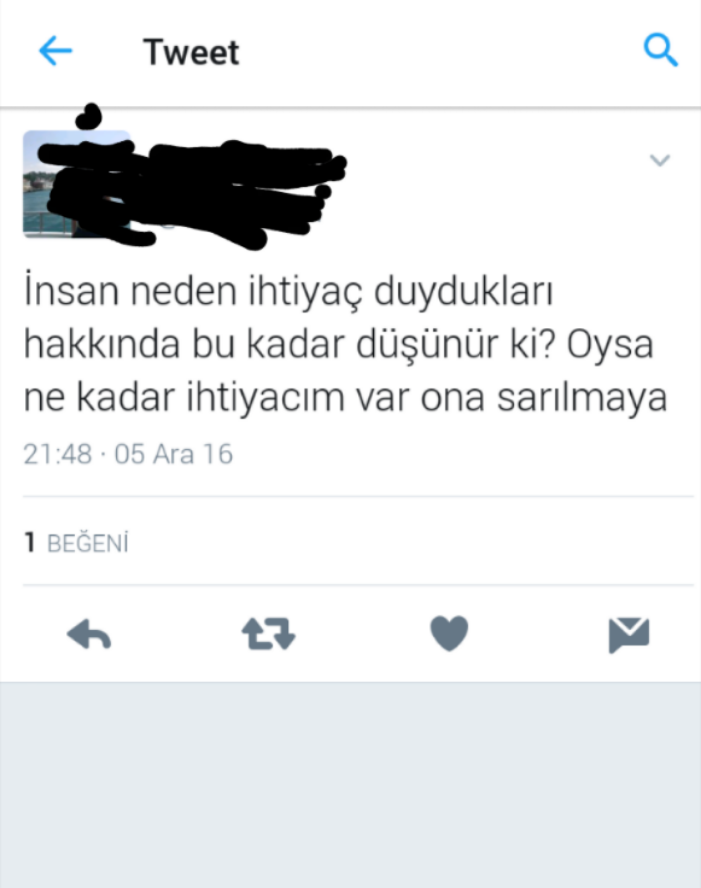This screenshot has height=888, width=701.
Task: Tap the empty gray area below the tweet
Action: 350,785
